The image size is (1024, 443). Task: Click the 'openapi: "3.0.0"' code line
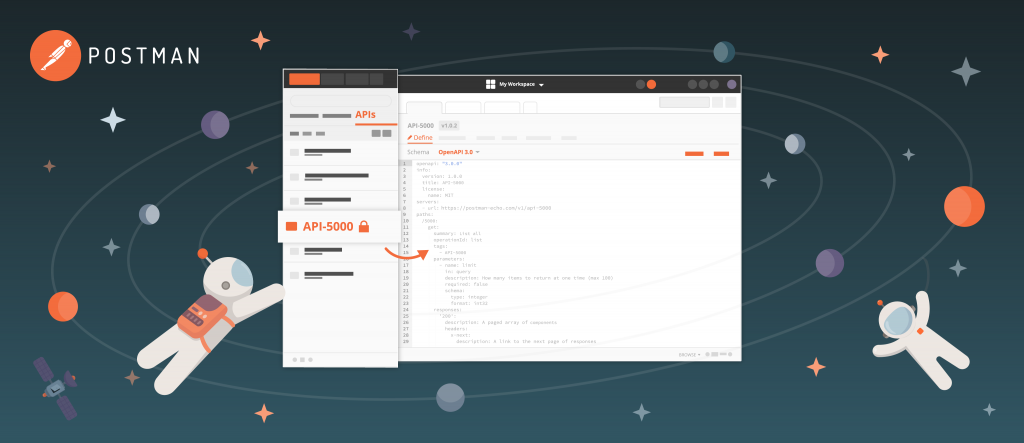(440, 164)
